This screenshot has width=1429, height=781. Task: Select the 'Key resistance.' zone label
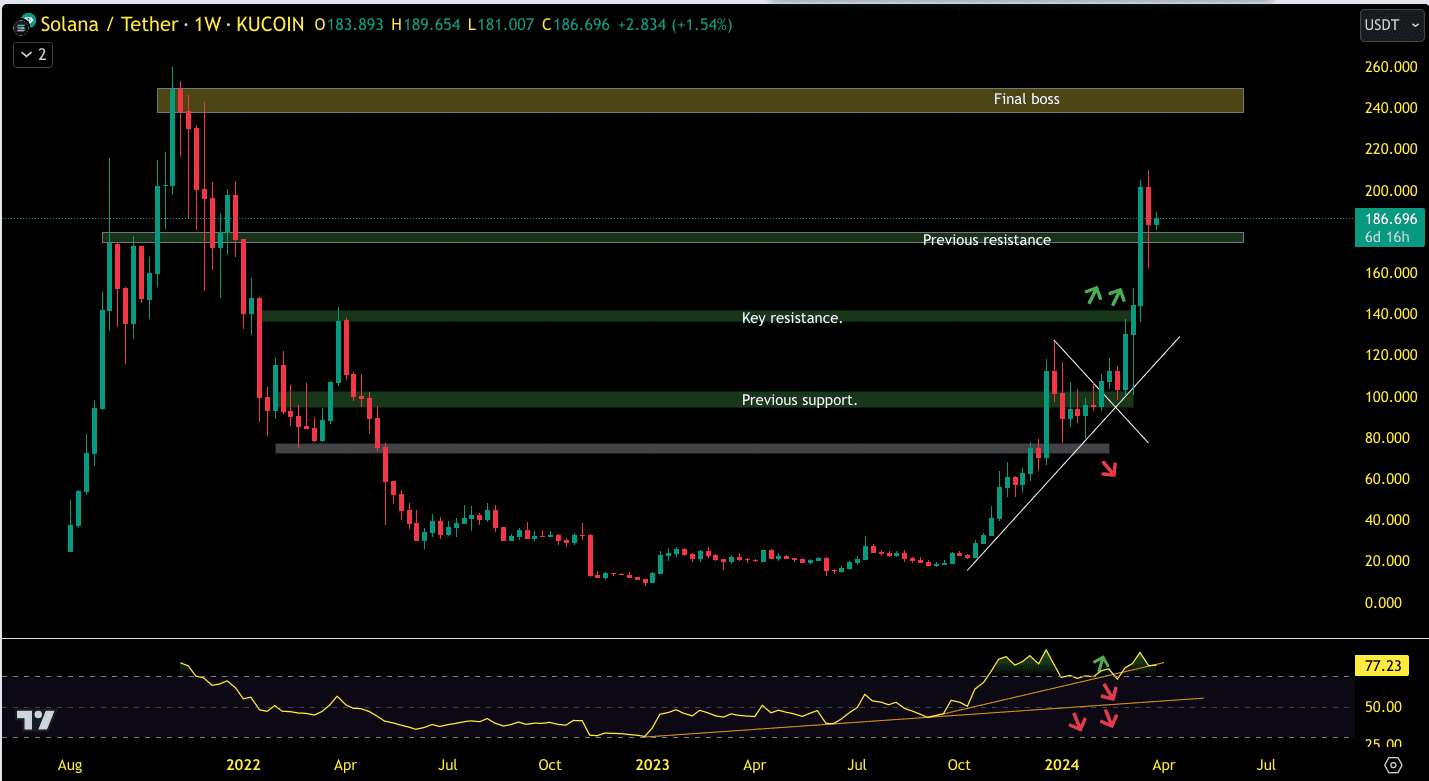792,318
